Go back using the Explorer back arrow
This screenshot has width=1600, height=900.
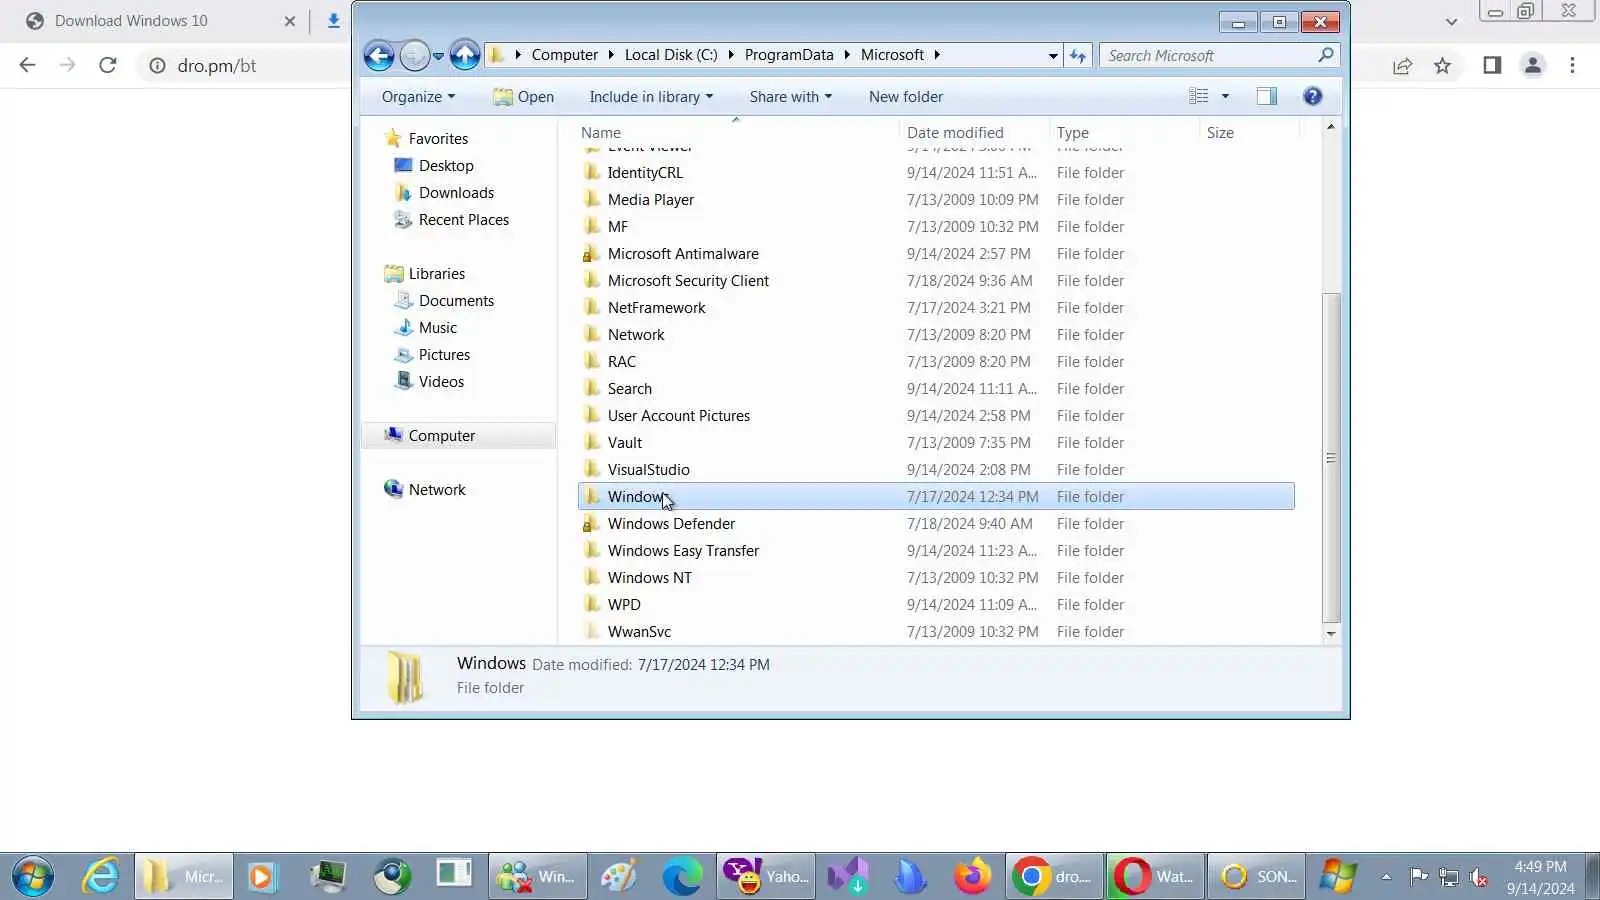click(379, 55)
